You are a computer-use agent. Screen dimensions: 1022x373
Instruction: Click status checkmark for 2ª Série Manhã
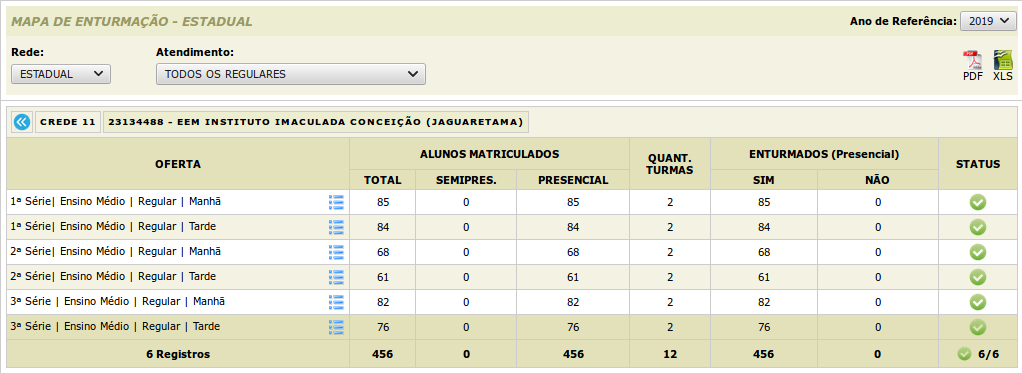pos(978,252)
